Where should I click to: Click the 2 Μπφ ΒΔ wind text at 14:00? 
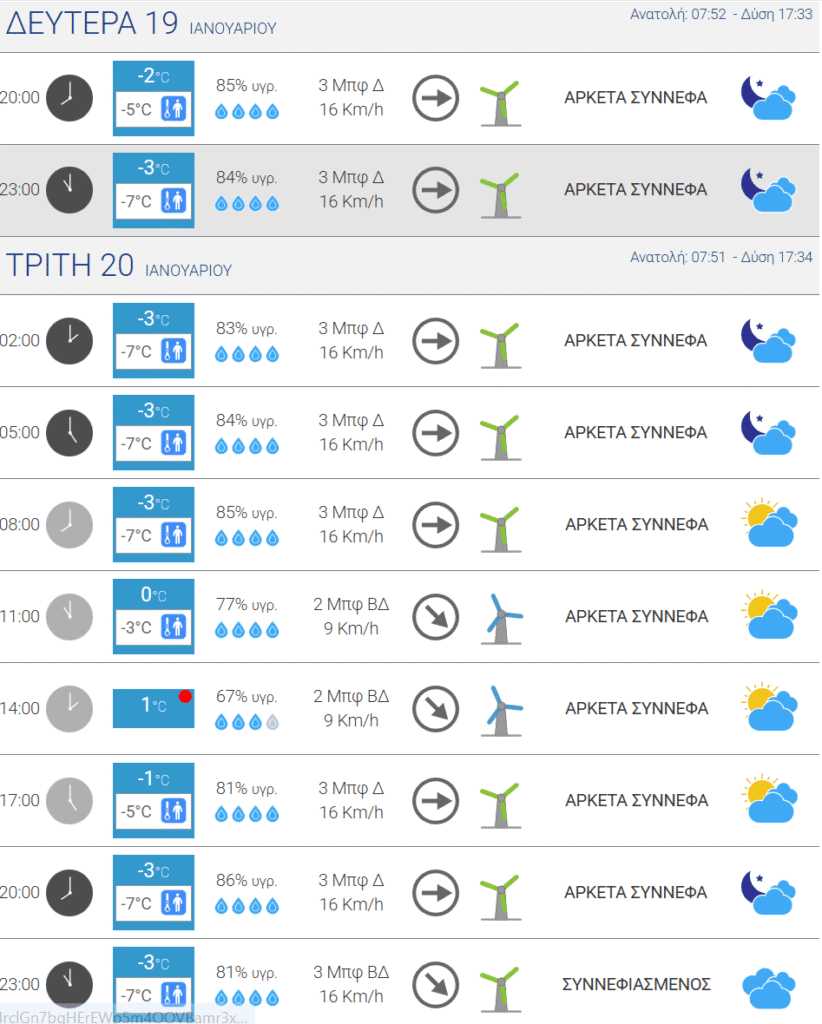click(x=351, y=696)
